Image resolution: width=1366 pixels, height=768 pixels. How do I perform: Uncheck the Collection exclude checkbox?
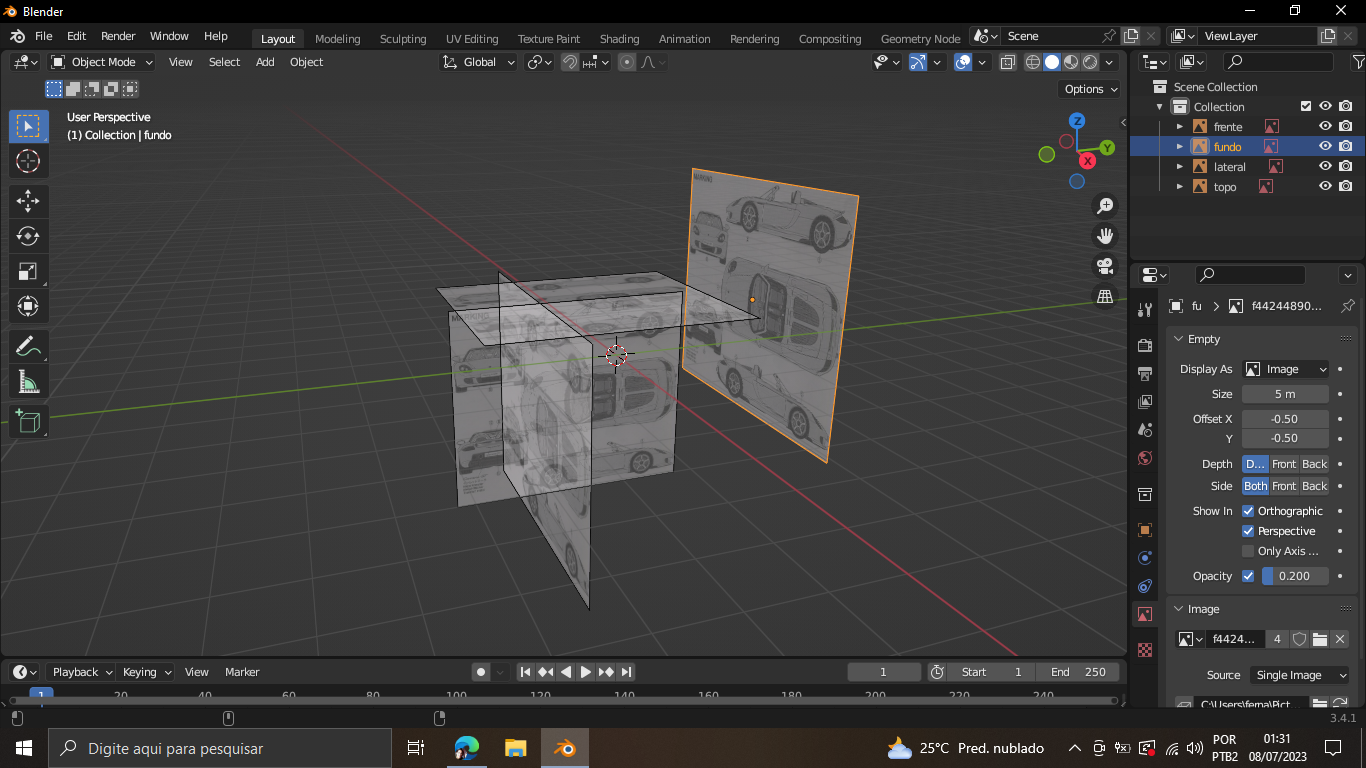click(1305, 106)
